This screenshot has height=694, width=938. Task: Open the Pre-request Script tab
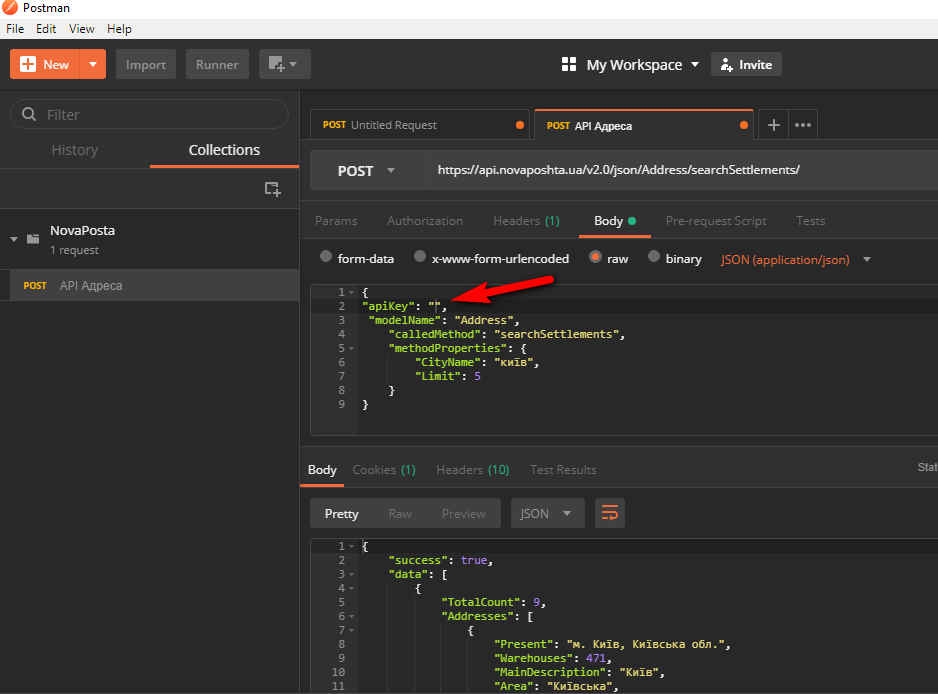[715, 220]
